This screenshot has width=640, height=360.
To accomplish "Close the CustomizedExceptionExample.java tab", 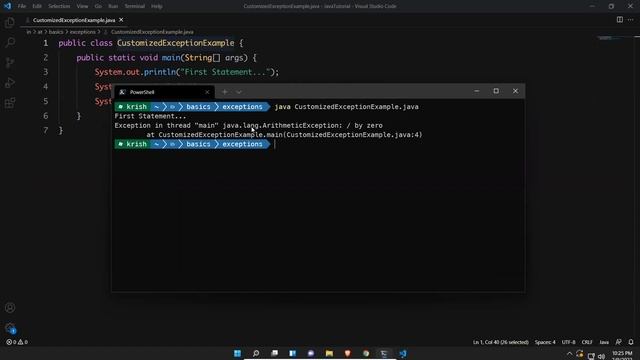I will (x=121, y=20).
